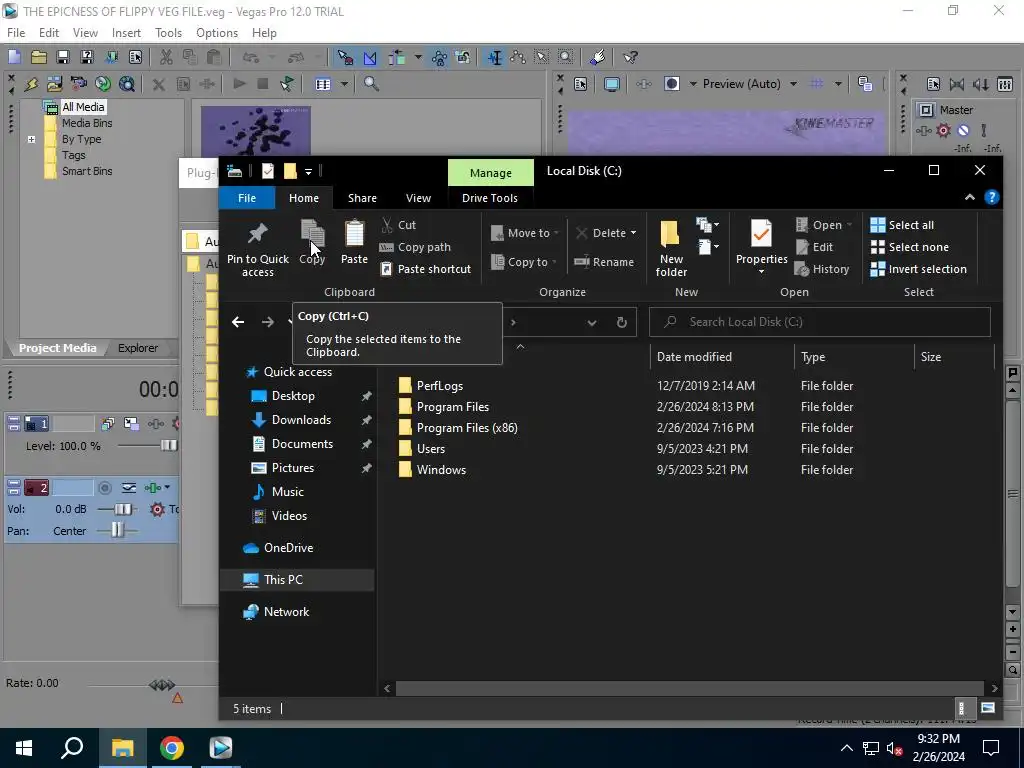Image resolution: width=1024 pixels, height=768 pixels.
Task: Click Vegas New project icon
Action: coord(14,57)
